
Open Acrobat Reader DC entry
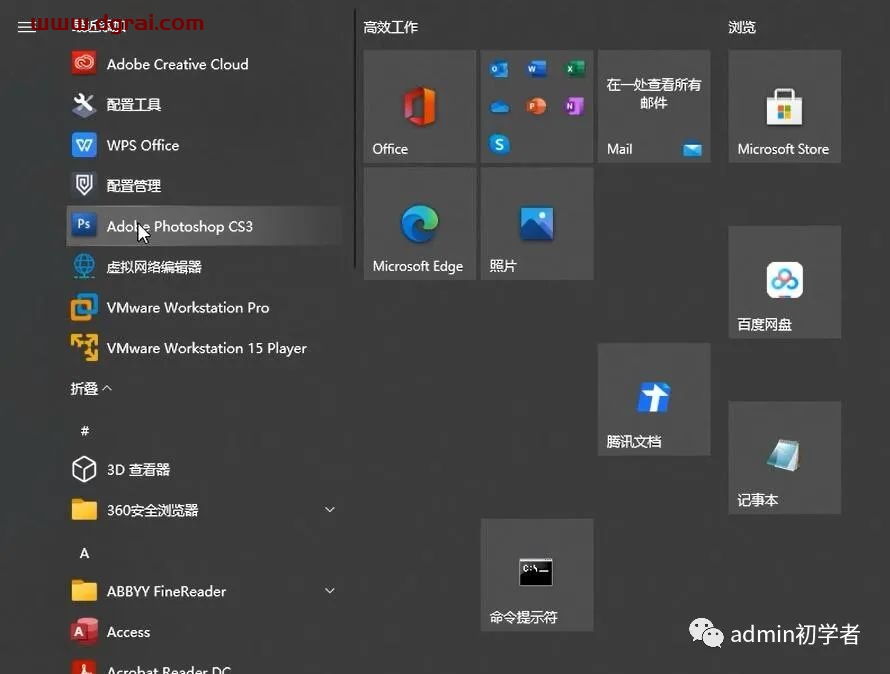click(x=204, y=665)
